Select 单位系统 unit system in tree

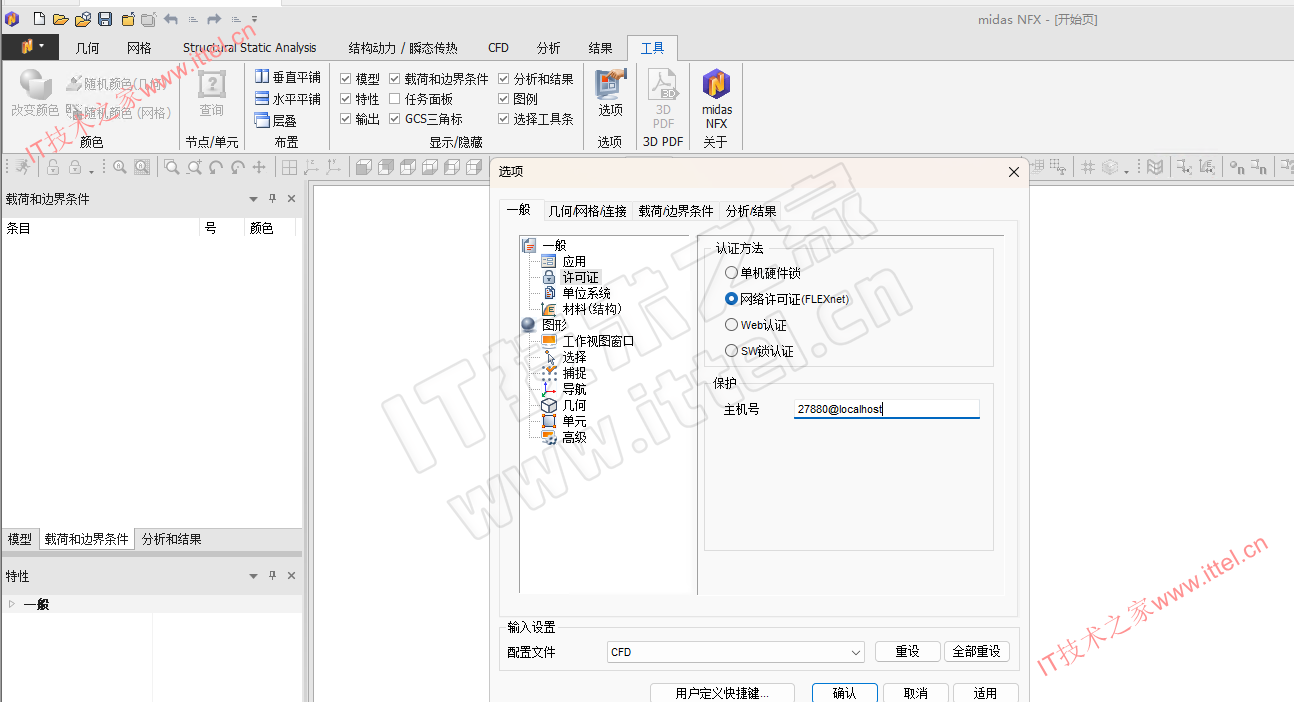pos(586,293)
